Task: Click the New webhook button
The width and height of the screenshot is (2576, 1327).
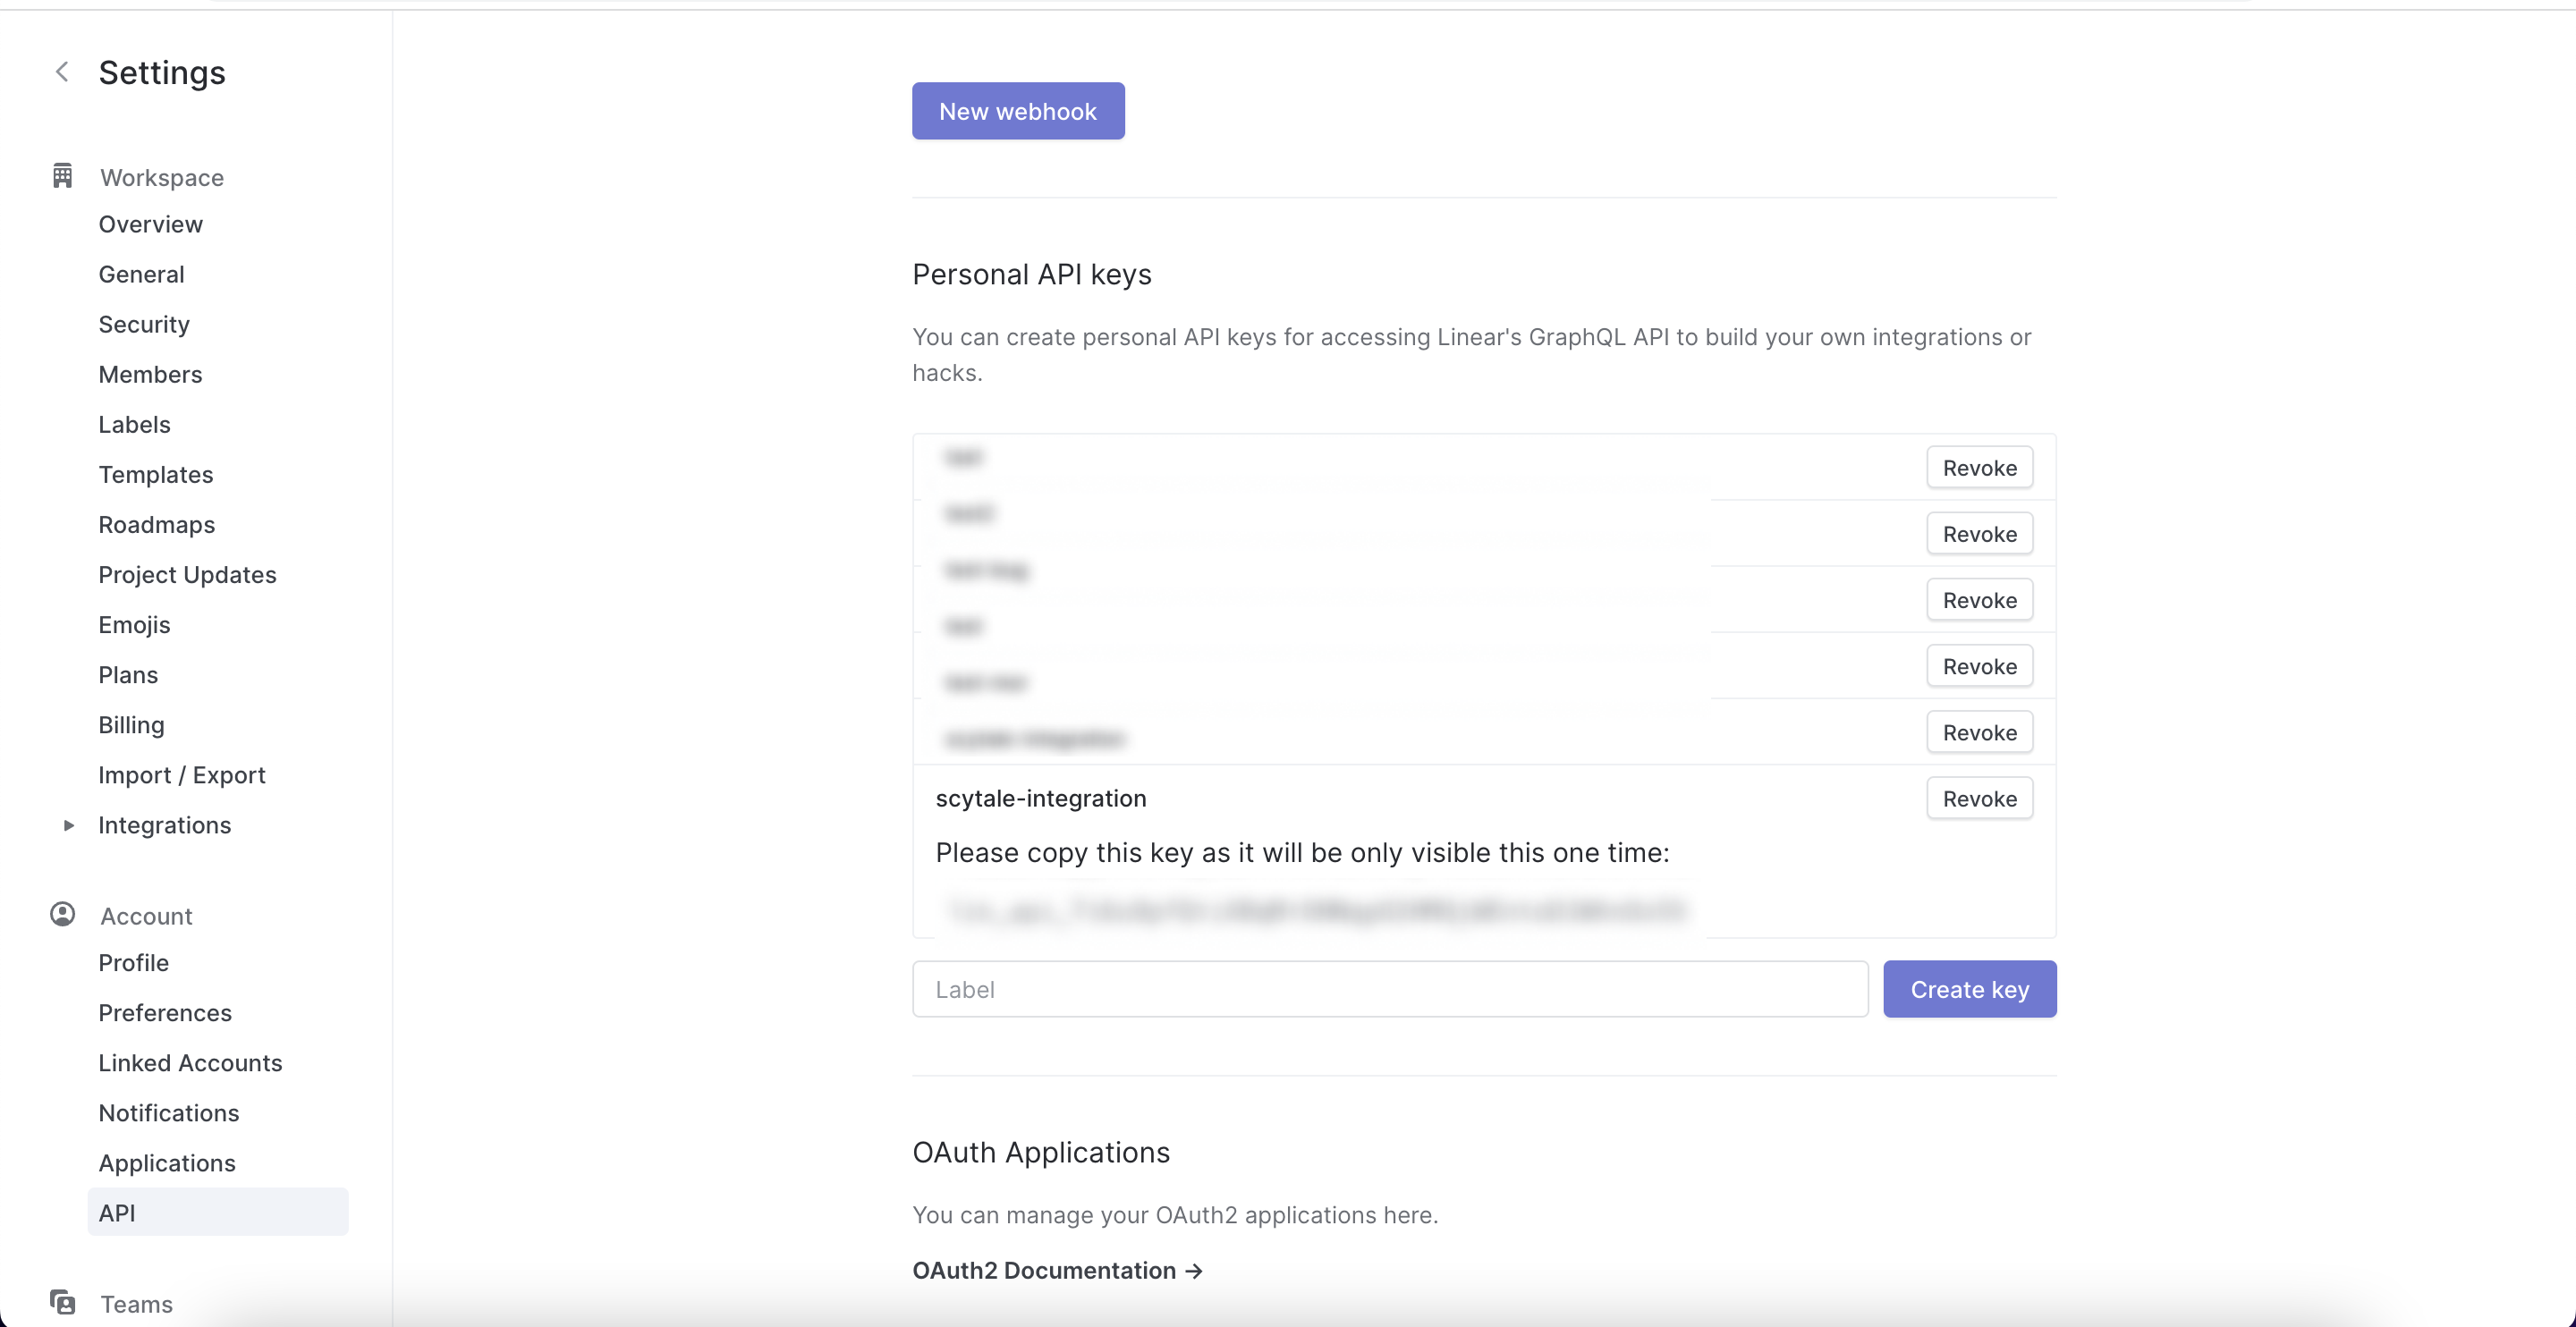Action: pyautogui.click(x=1018, y=111)
